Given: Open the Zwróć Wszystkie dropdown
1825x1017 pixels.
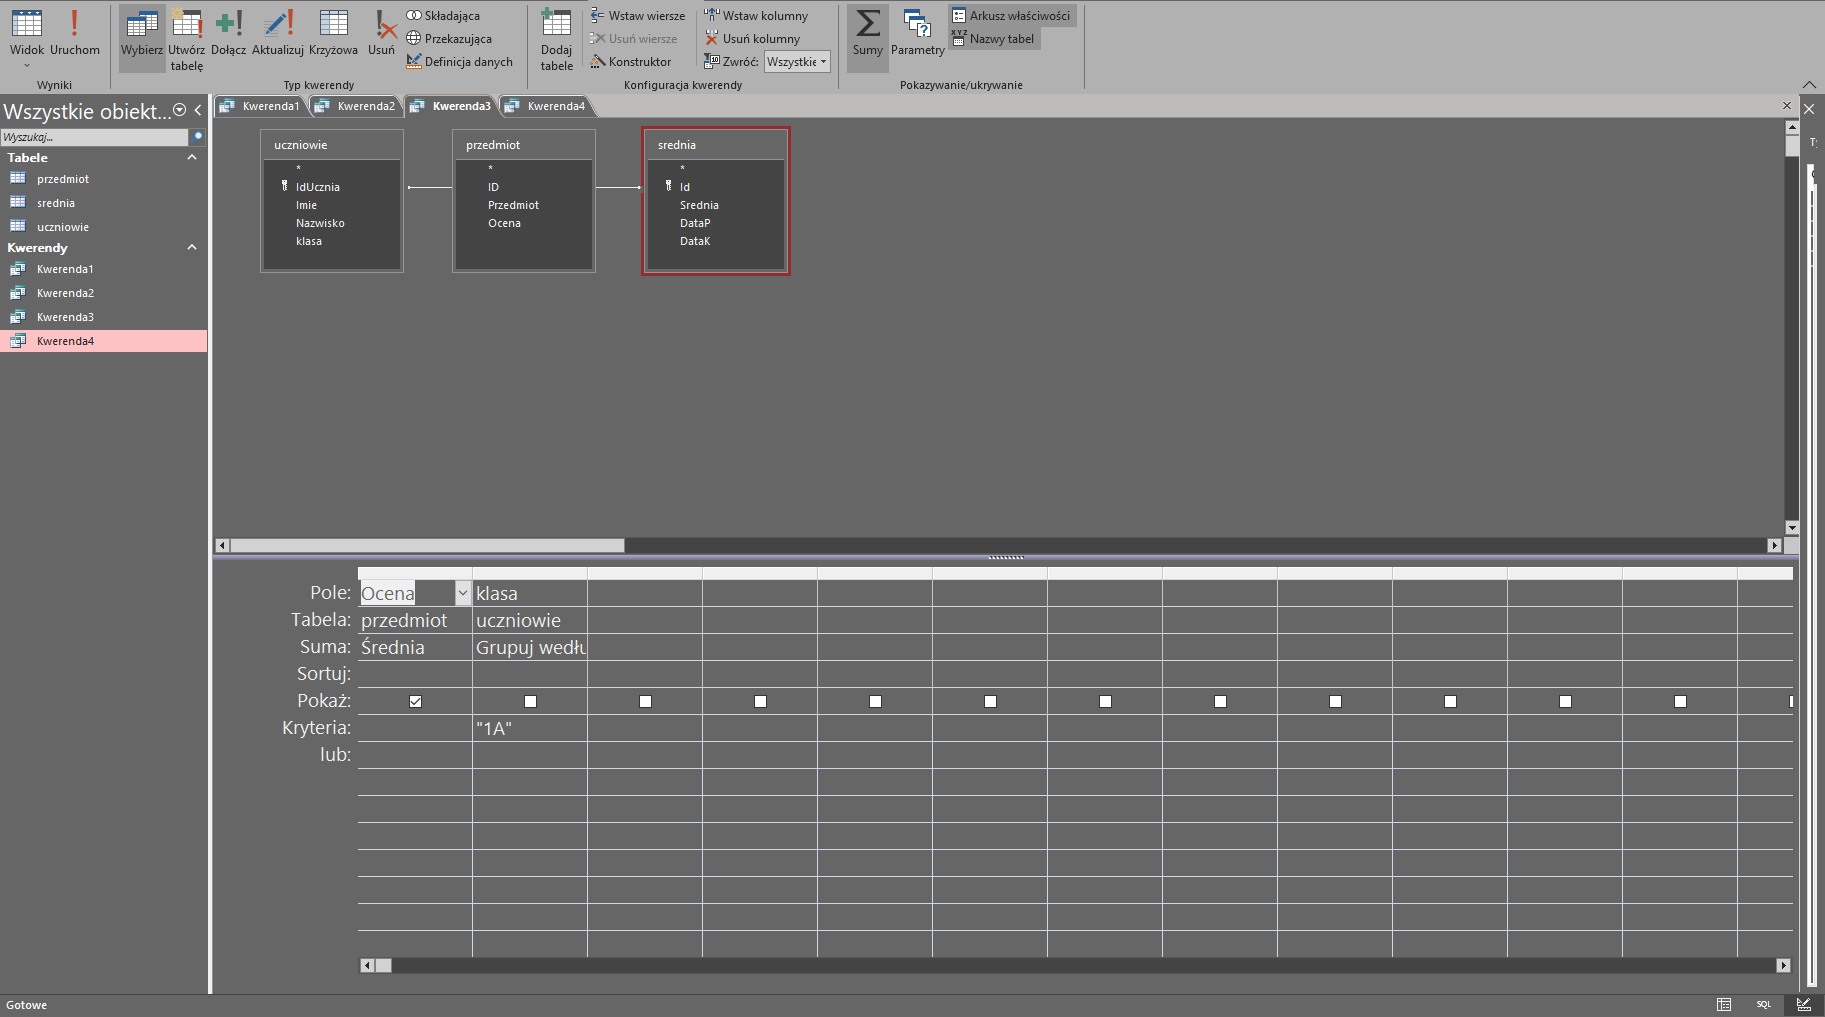Looking at the screenshot, I should click(797, 62).
